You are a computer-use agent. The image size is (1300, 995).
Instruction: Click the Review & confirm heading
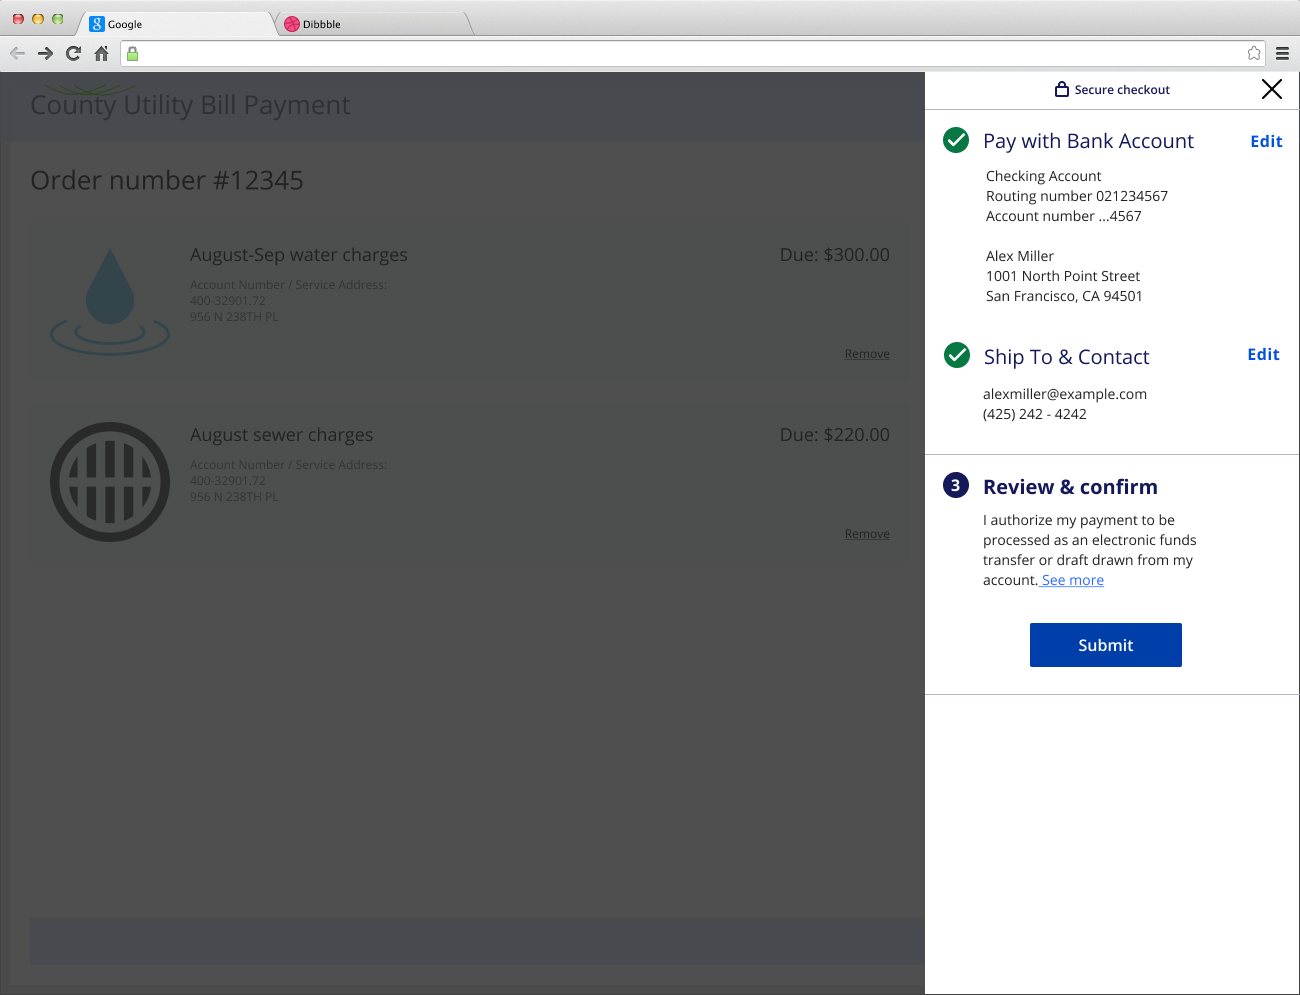click(x=1070, y=487)
